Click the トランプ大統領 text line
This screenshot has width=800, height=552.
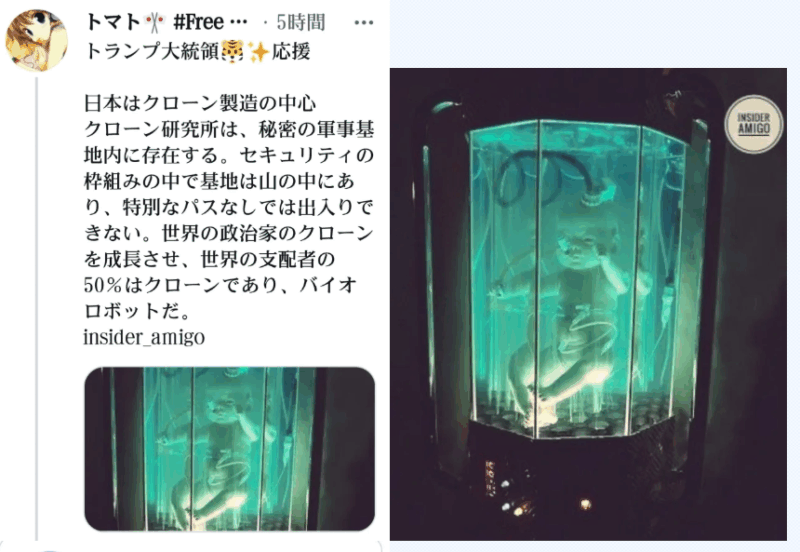point(153,52)
